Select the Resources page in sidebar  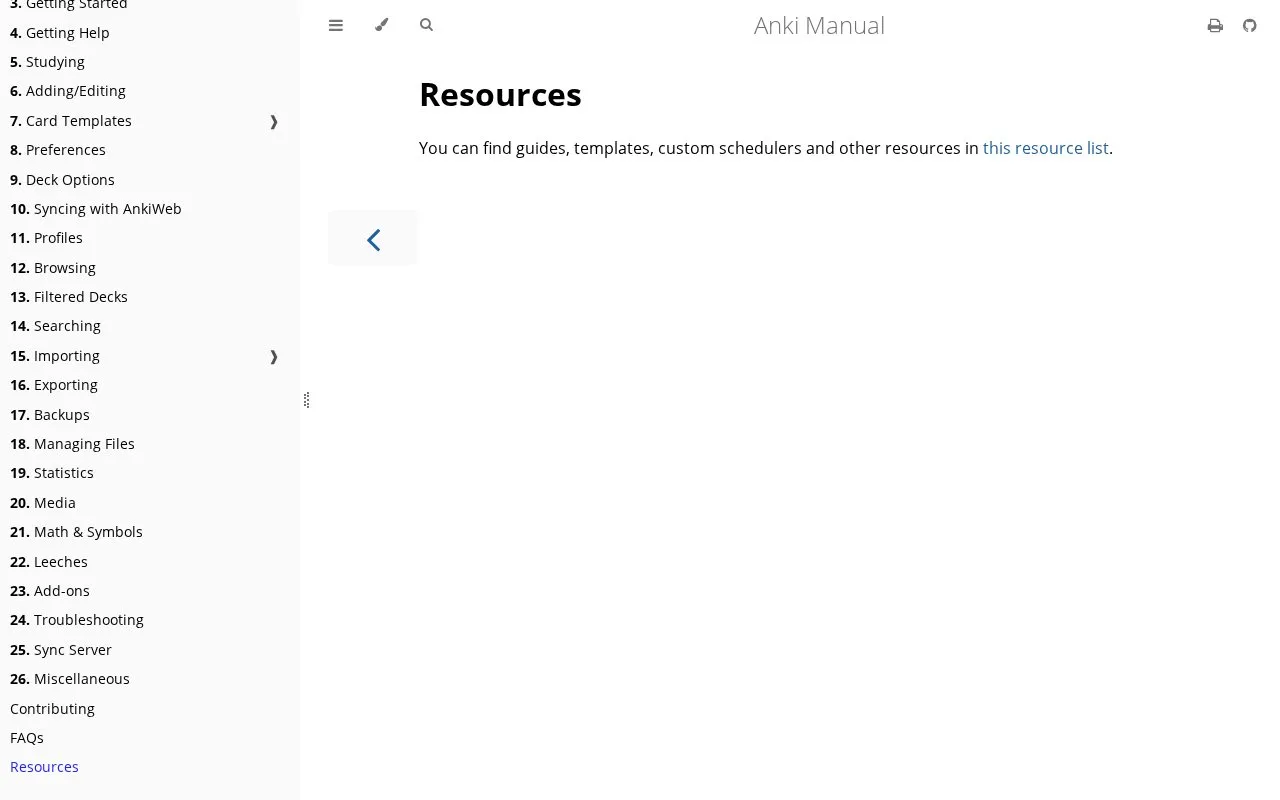point(44,767)
